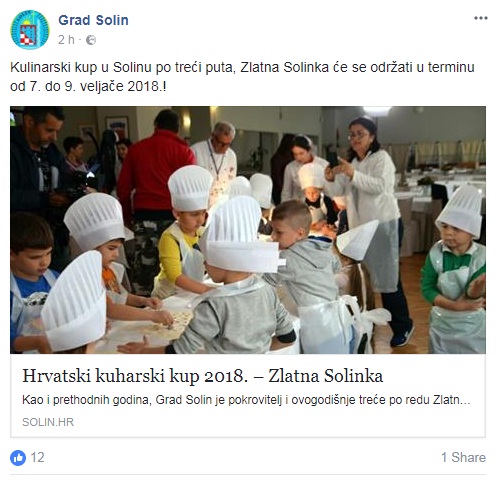The width and height of the screenshot is (498, 480).
Task: View who liked via the 12 count
Action: 37,458
